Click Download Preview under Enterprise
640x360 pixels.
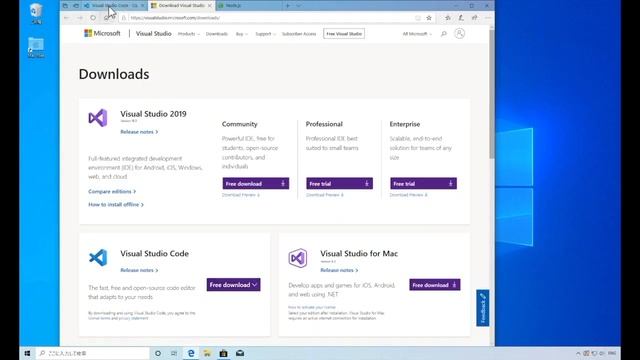(x=409, y=195)
